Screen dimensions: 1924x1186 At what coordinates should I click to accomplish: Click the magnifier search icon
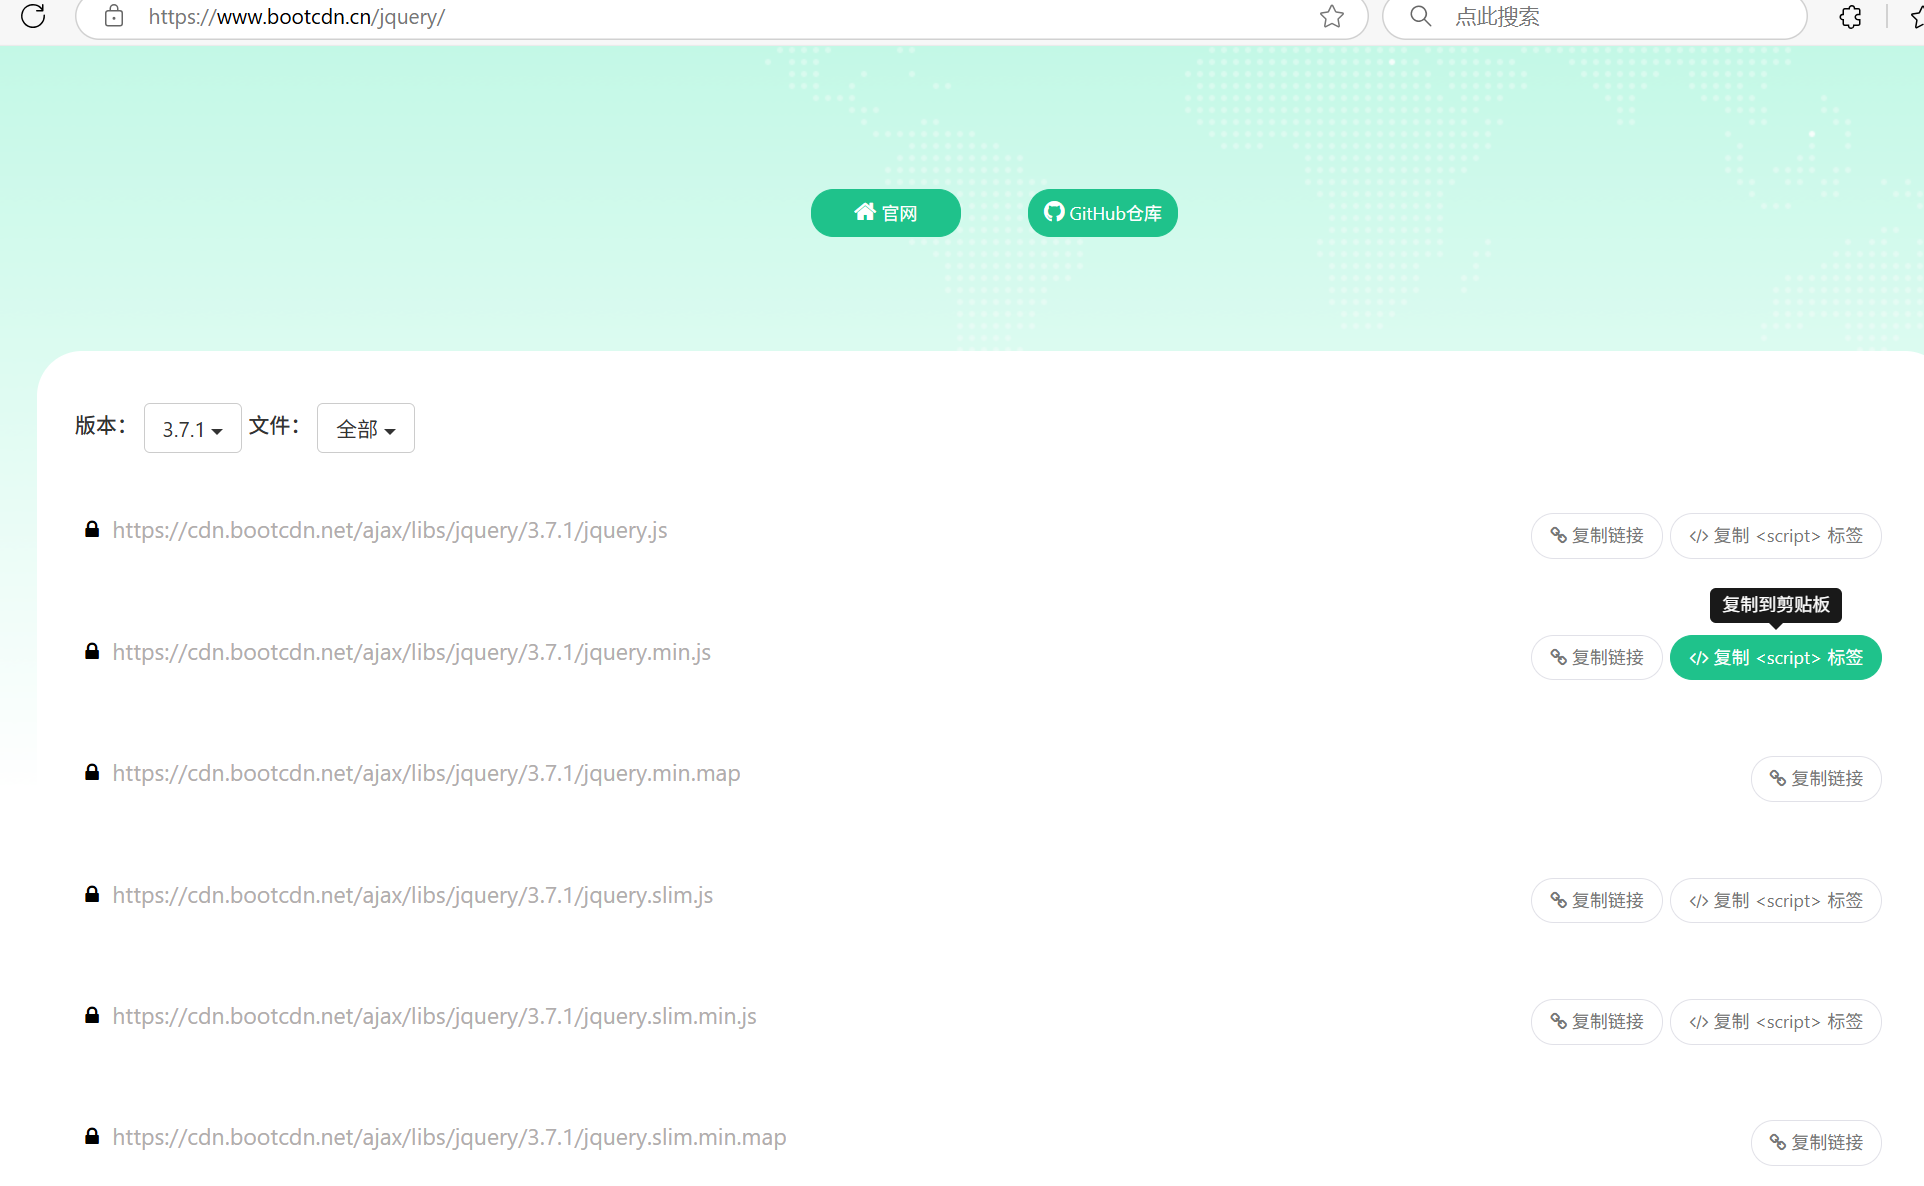(1420, 16)
